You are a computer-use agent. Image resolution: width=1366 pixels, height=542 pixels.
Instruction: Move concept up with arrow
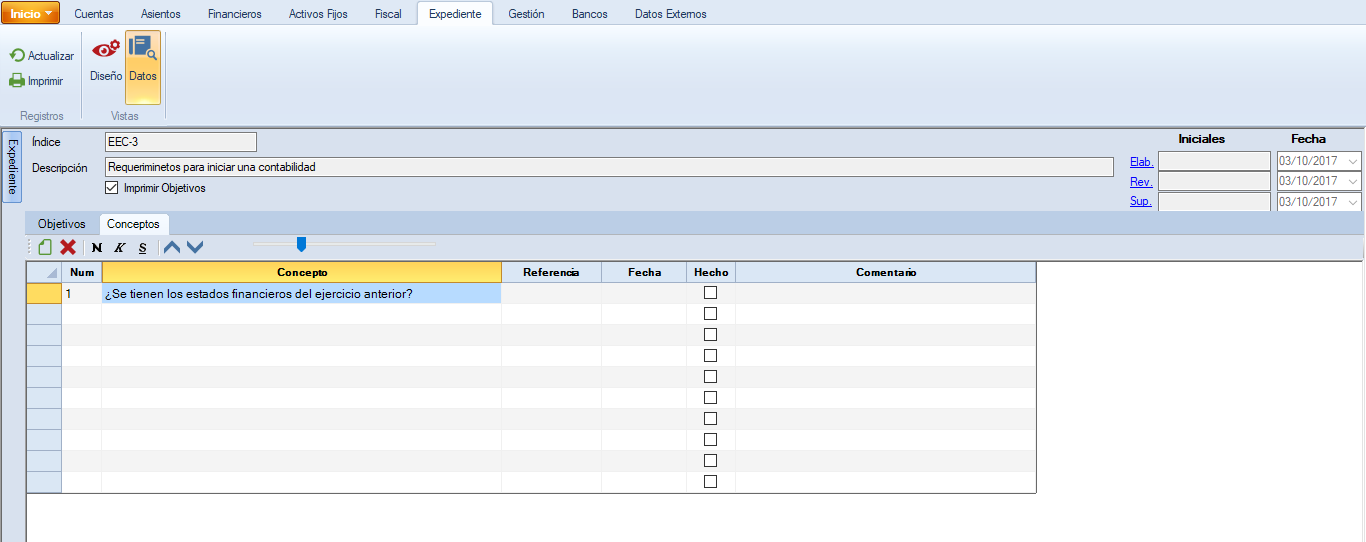pyautogui.click(x=172, y=247)
